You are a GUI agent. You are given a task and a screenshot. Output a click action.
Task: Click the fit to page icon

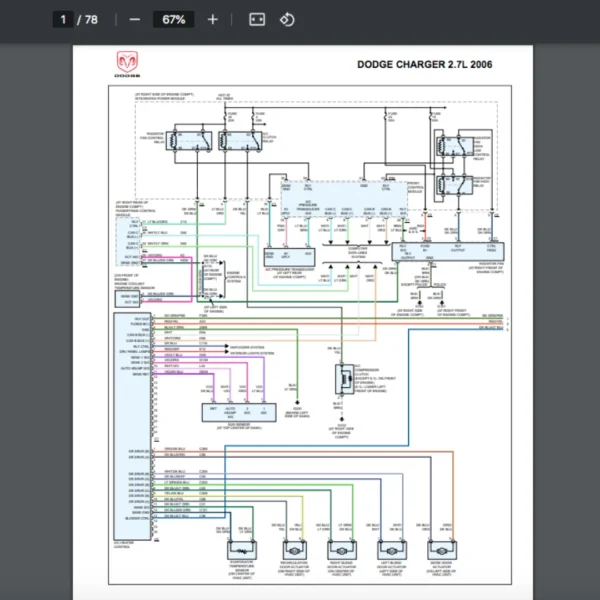[256, 19]
